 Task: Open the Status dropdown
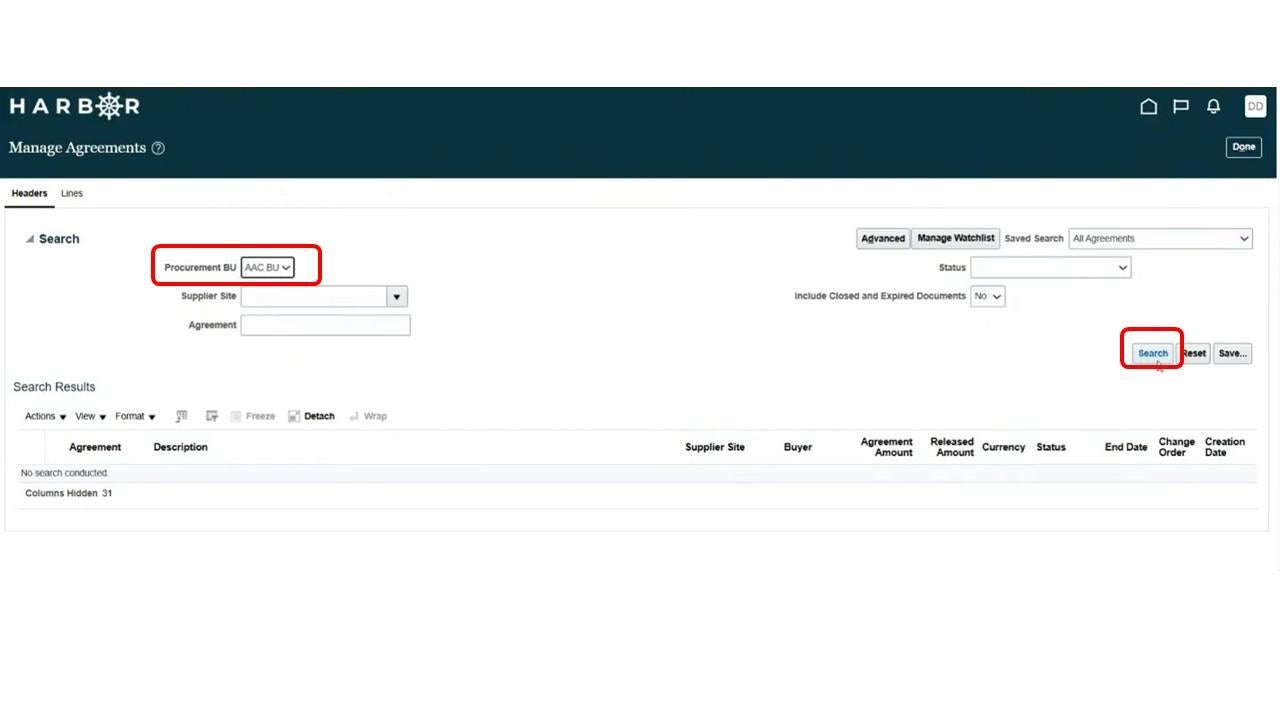pyautogui.click(x=1050, y=267)
